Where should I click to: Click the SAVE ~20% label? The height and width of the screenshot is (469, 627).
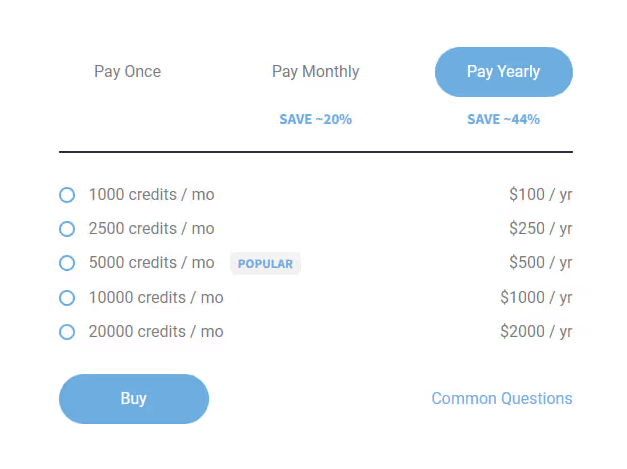(315, 120)
